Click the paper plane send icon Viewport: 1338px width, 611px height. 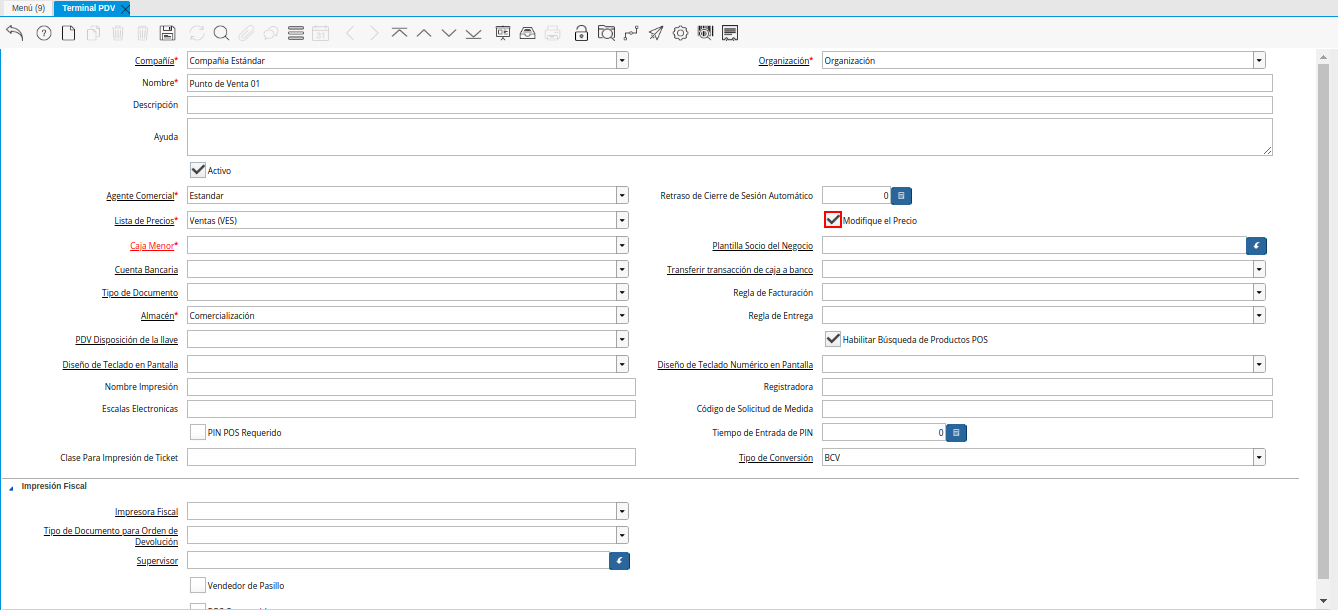coord(656,33)
